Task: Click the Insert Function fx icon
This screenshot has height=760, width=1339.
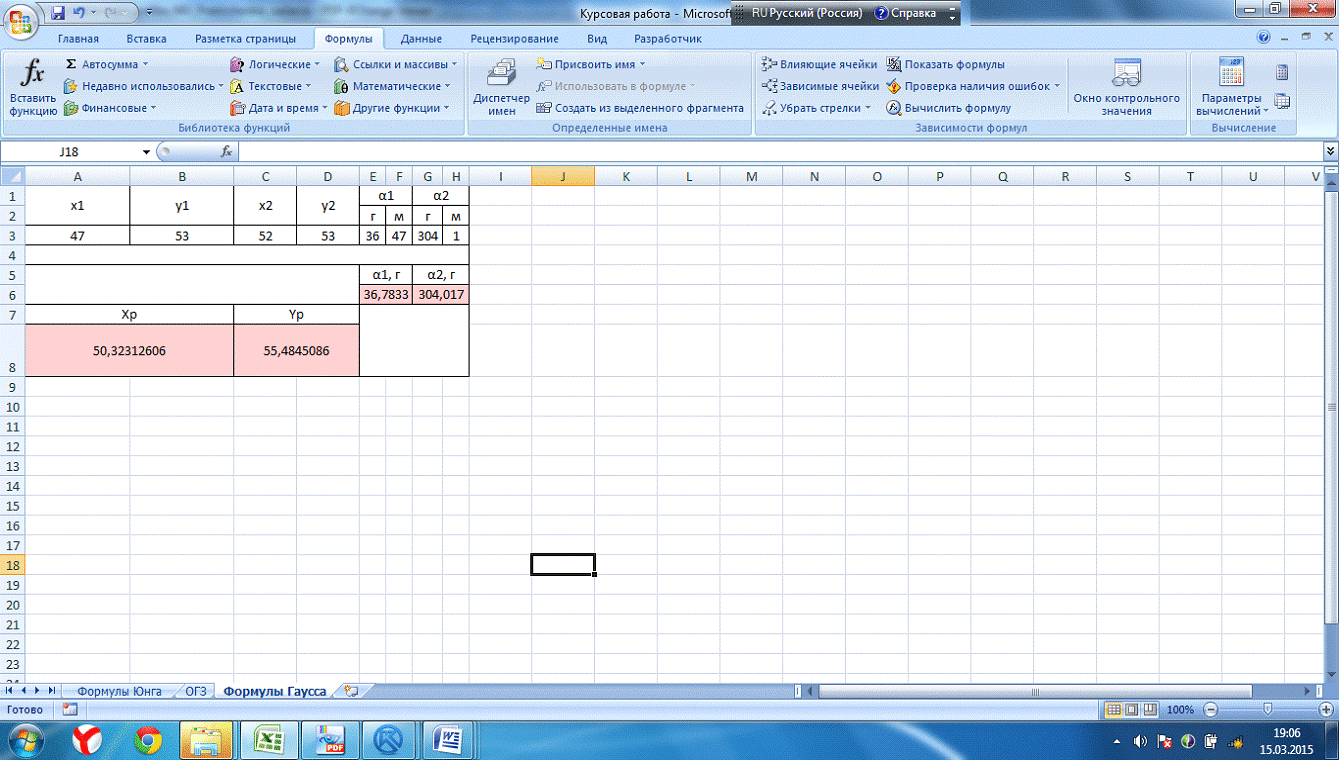Action: tap(33, 73)
